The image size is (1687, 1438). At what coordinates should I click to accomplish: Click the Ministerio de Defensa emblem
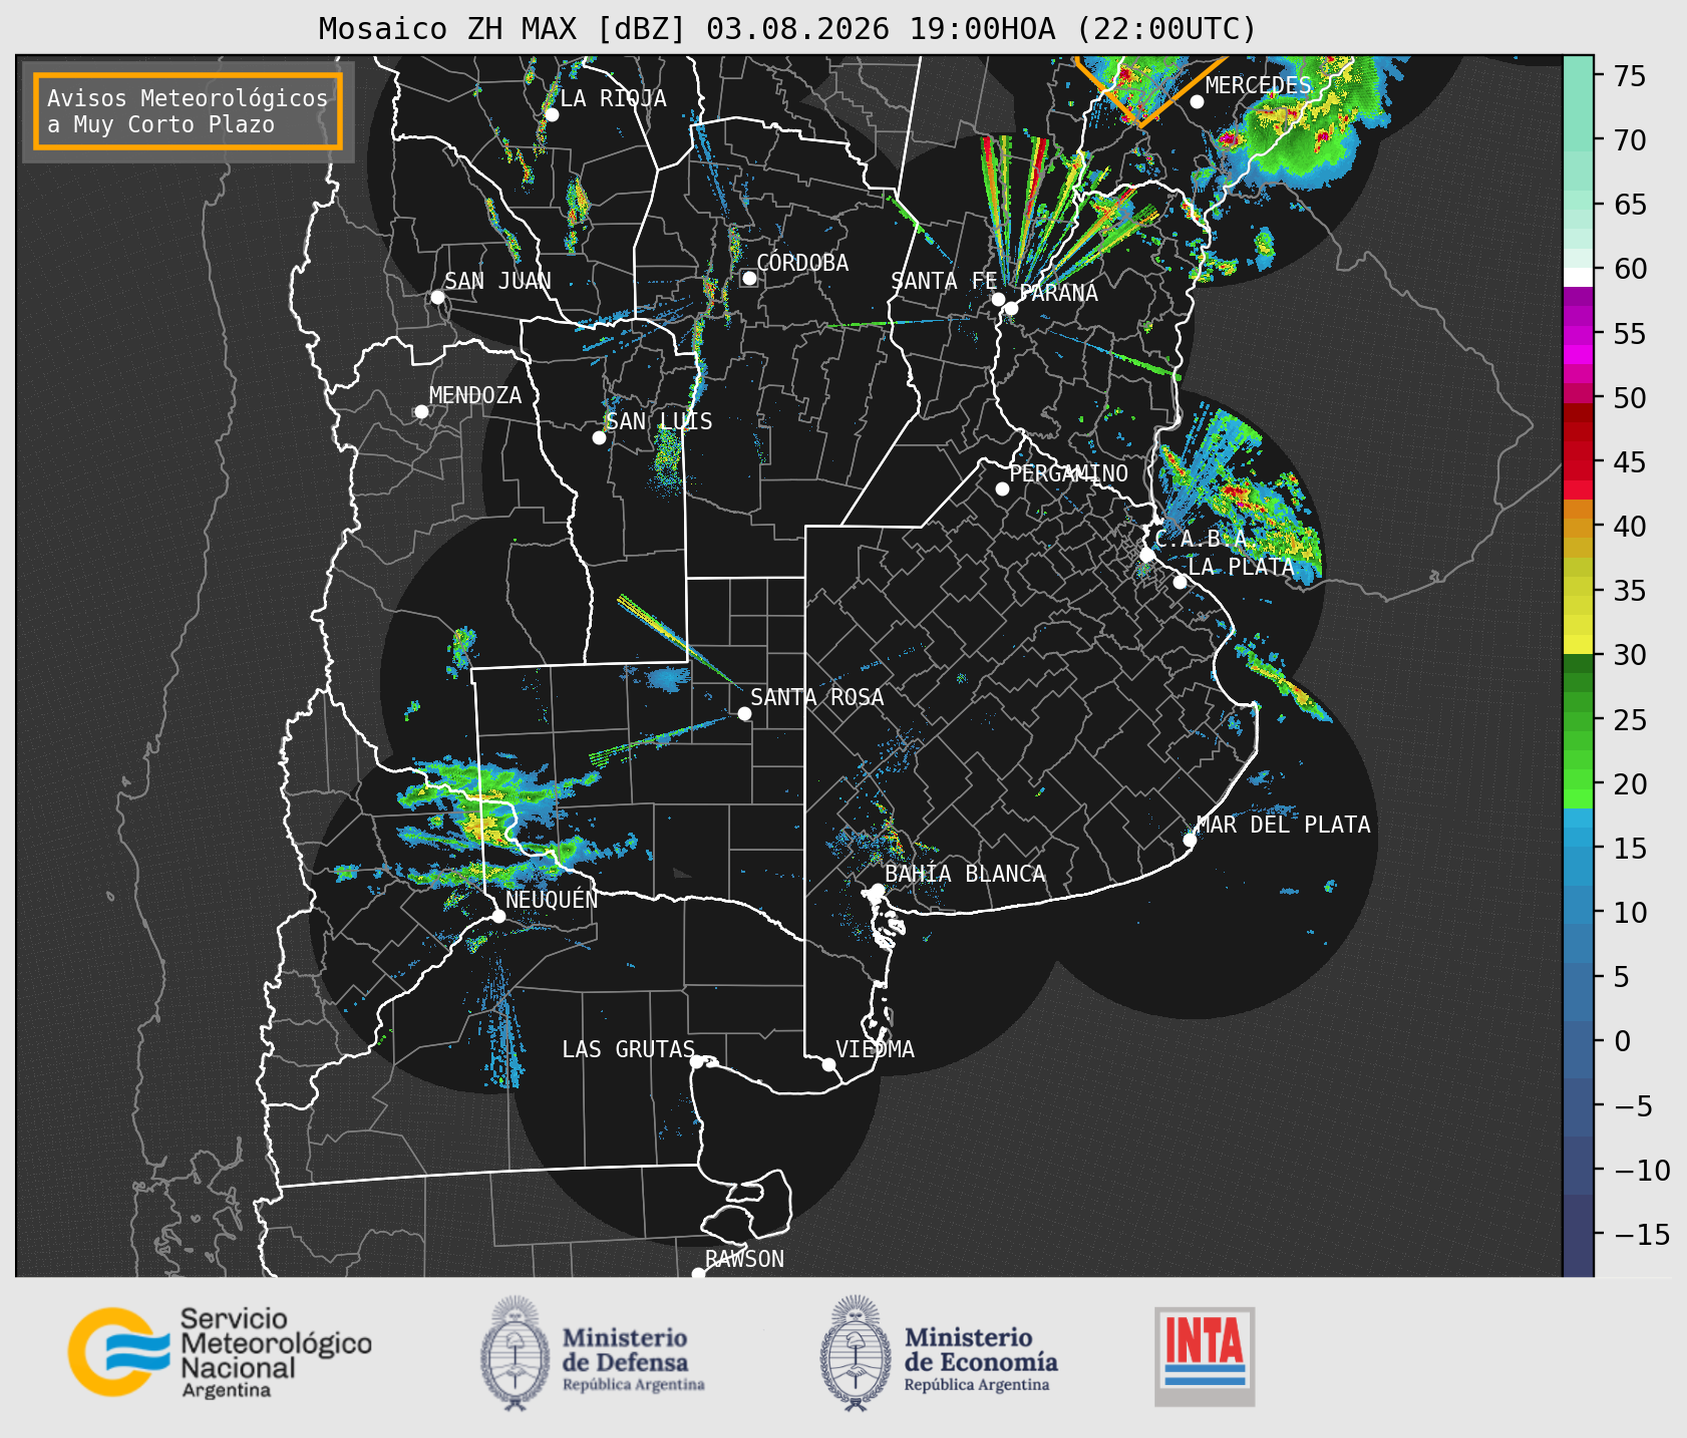click(x=514, y=1354)
